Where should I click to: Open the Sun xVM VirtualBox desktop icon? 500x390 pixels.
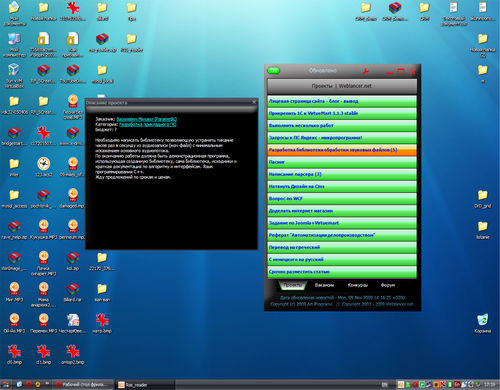click(x=14, y=76)
